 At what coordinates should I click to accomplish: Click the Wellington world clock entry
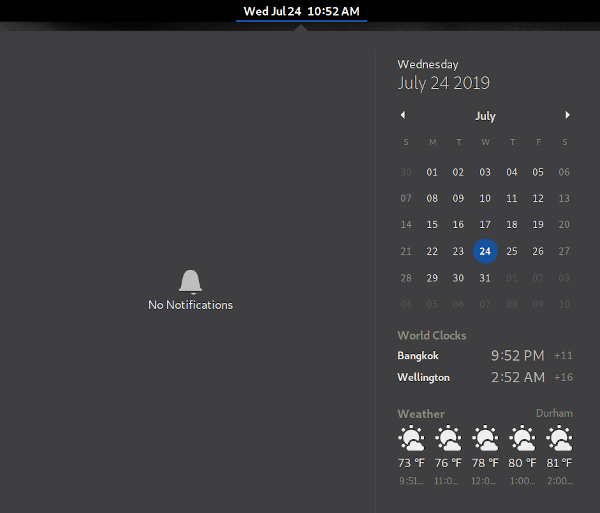[485, 378]
